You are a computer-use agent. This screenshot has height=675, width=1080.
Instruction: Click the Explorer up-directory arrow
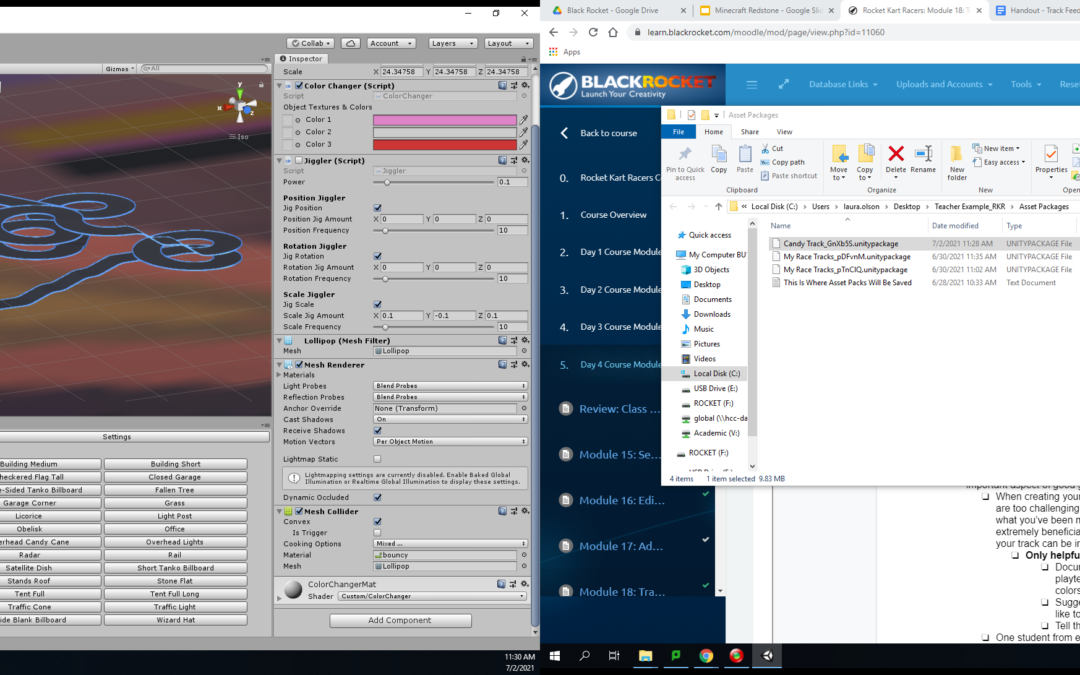click(x=718, y=207)
